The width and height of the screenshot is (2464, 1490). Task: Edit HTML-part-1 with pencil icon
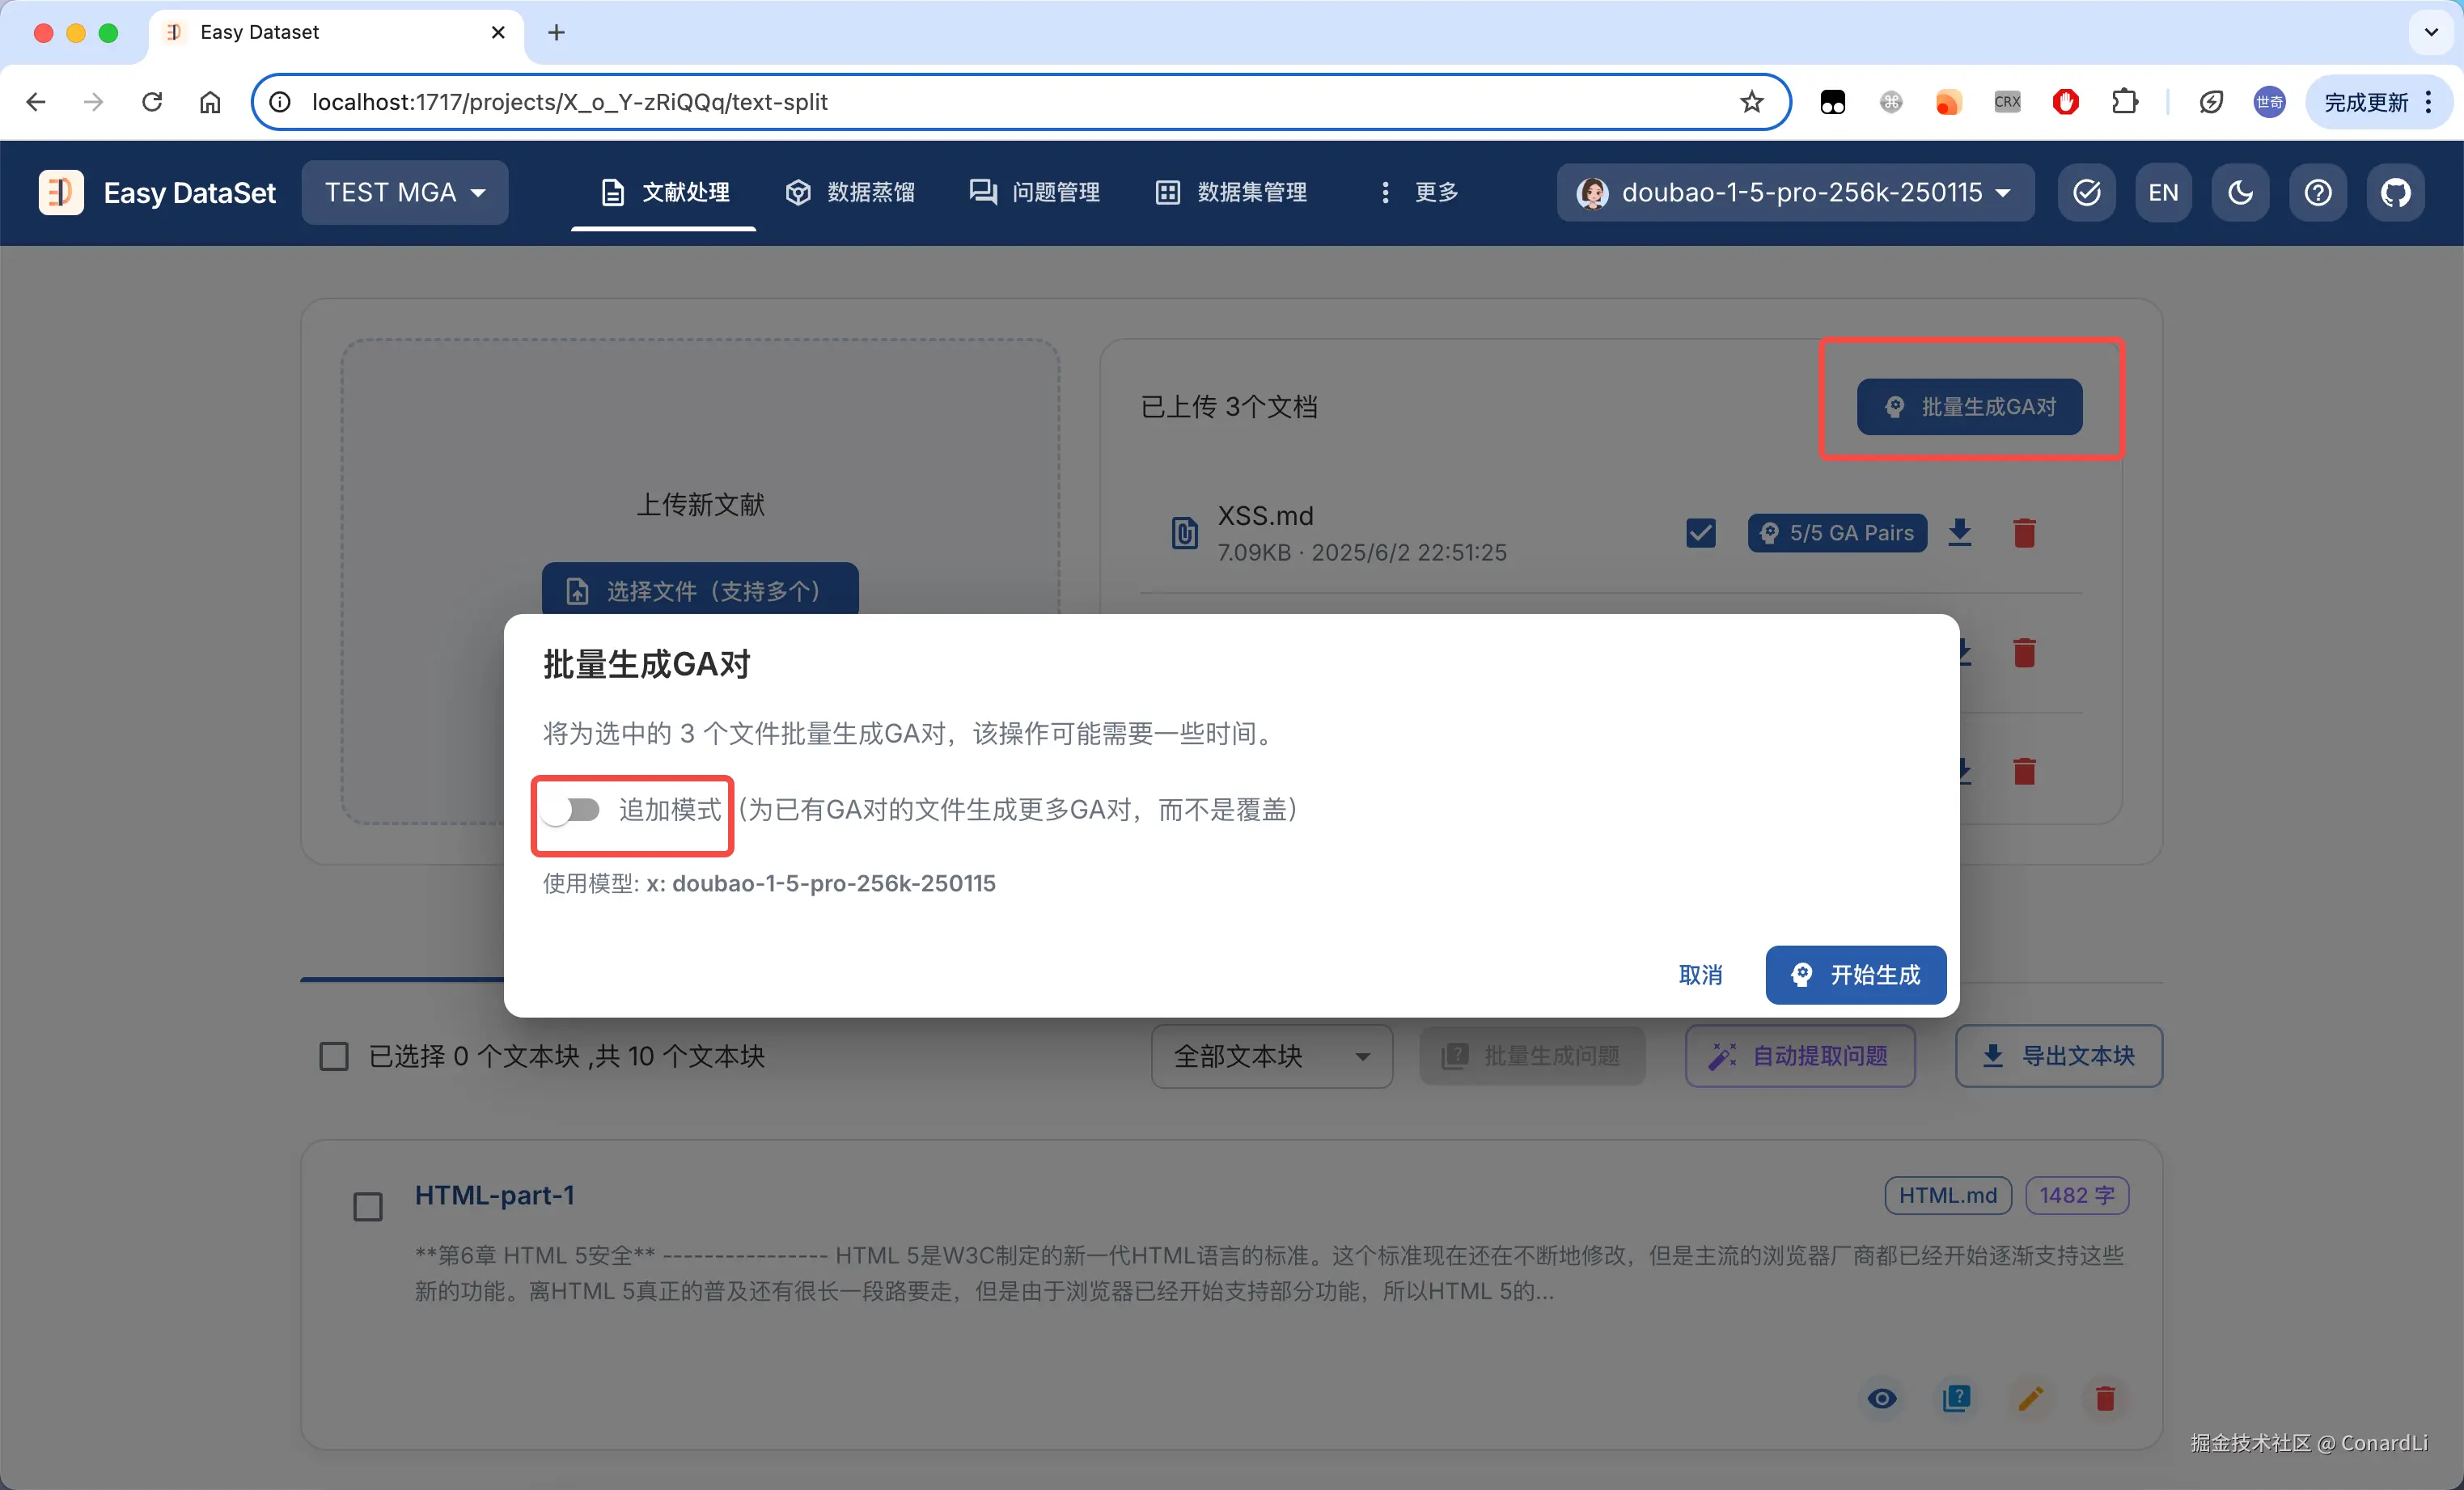(2030, 1398)
